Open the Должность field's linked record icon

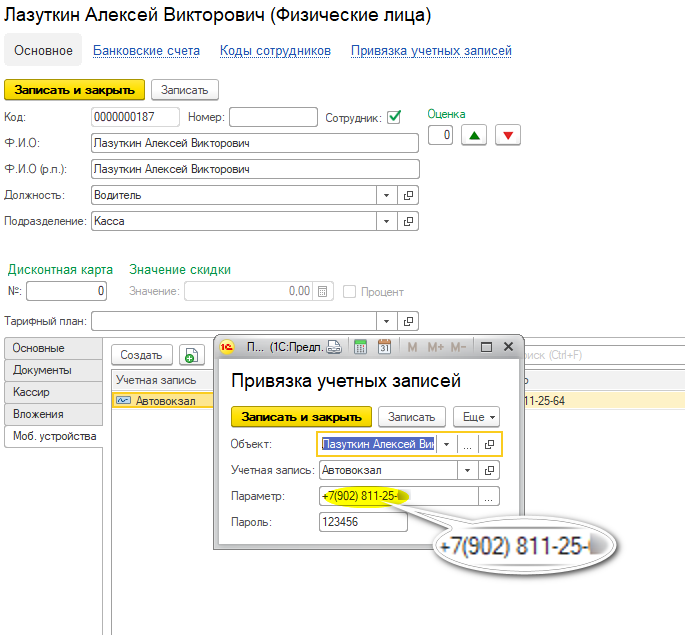click(x=408, y=195)
